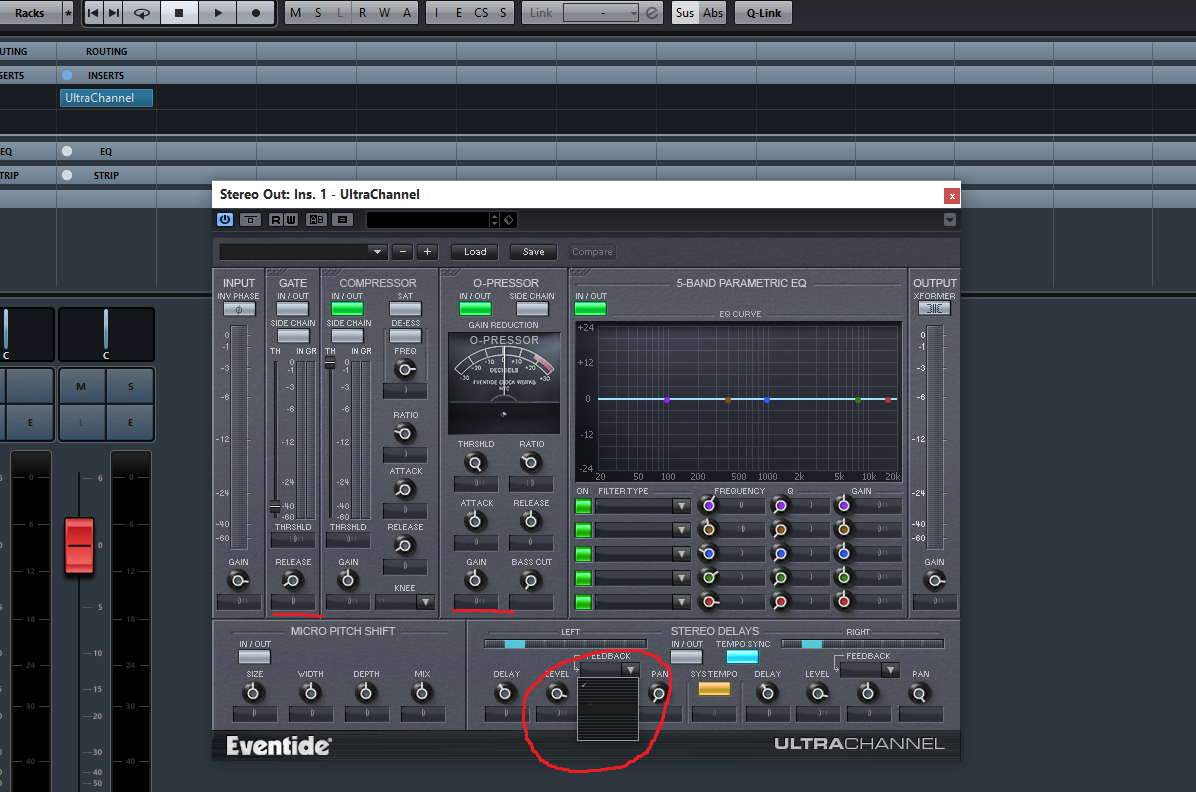Click the Load preset button
This screenshot has height=792, width=1196.
tap(474, 252)
